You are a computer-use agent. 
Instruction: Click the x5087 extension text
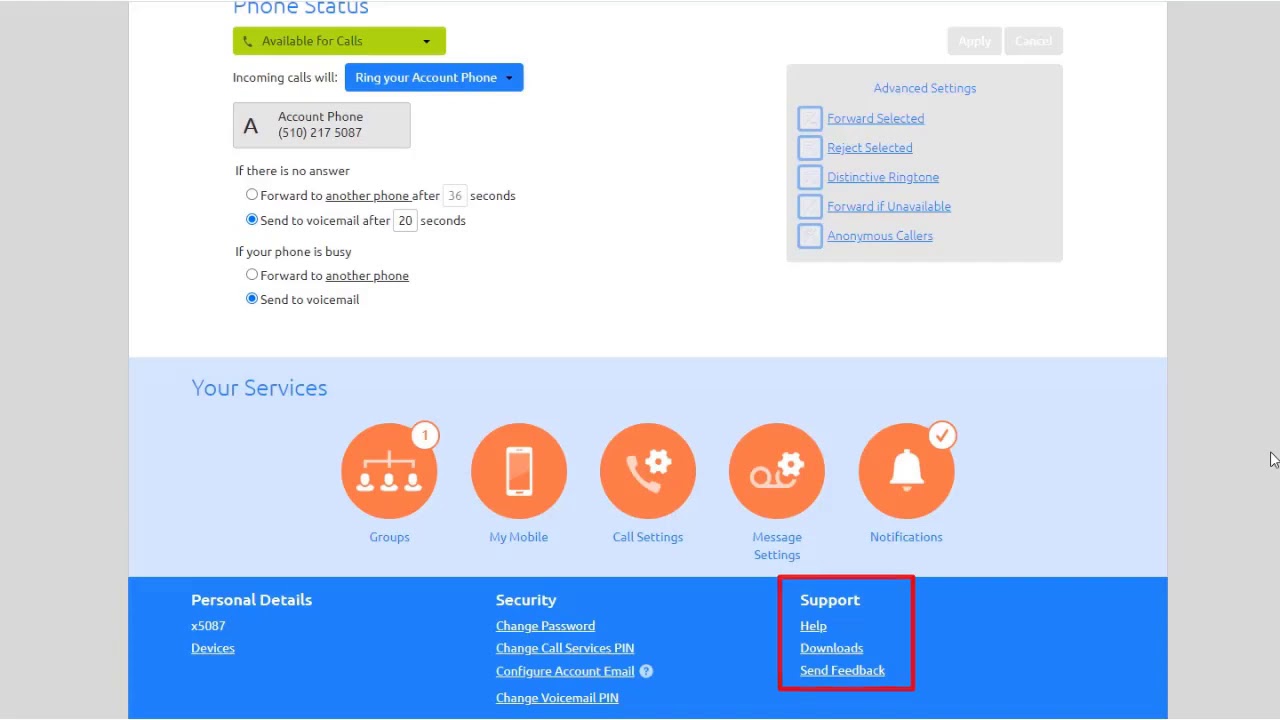(208, 626)
